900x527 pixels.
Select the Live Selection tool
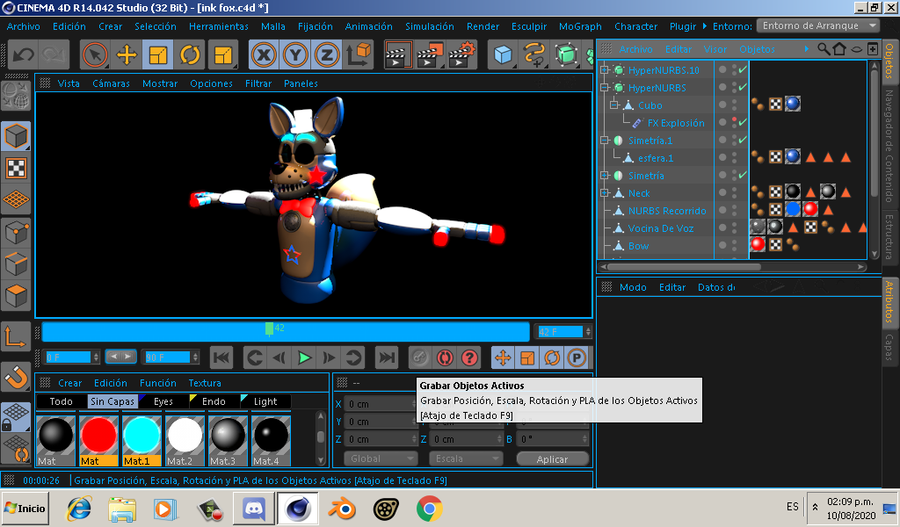pos(95,55)
